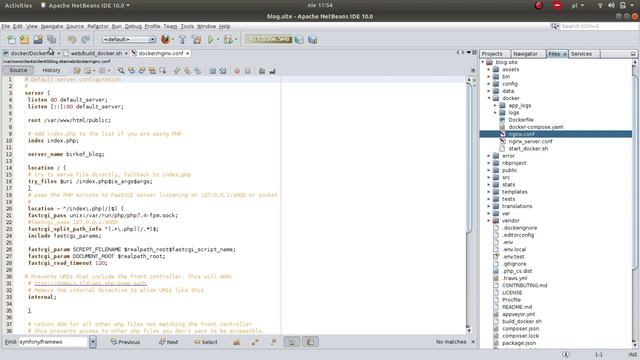640x360 pixels.
Task: Expand the assets folder
Action: click(489, 69)
